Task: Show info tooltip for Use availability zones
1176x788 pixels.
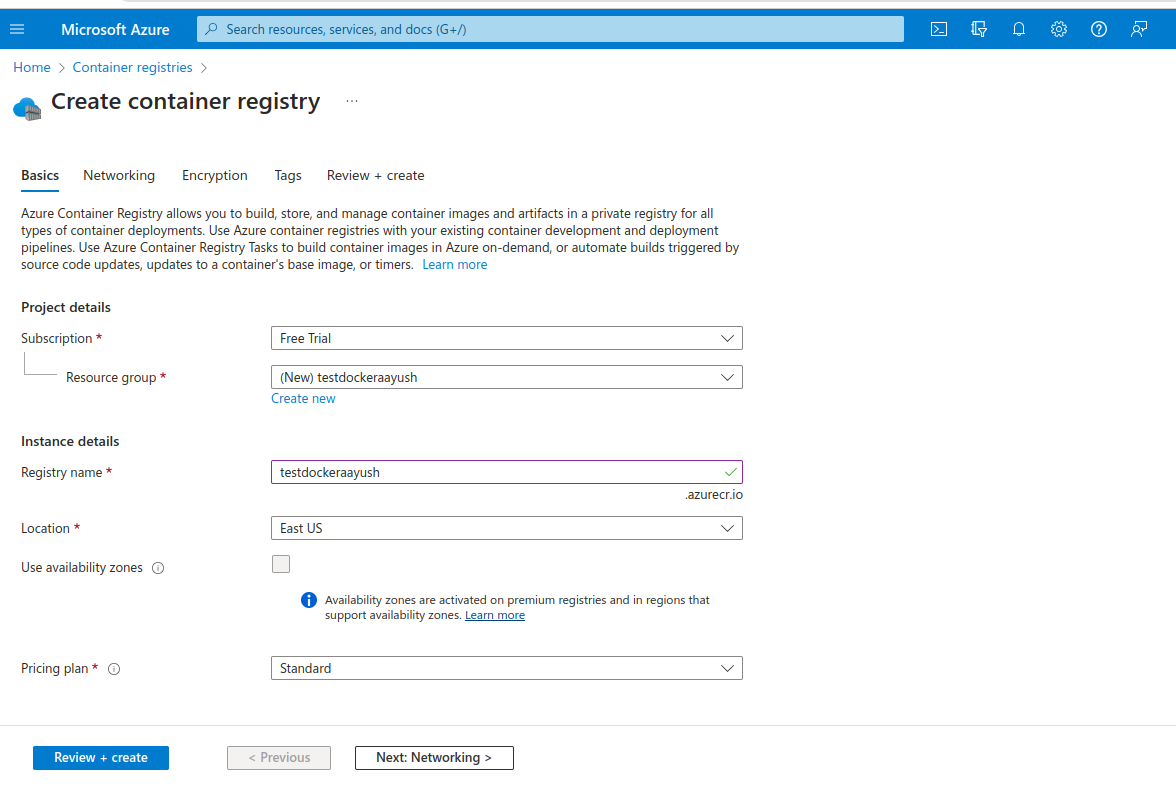Action: [x=158, y=568]
